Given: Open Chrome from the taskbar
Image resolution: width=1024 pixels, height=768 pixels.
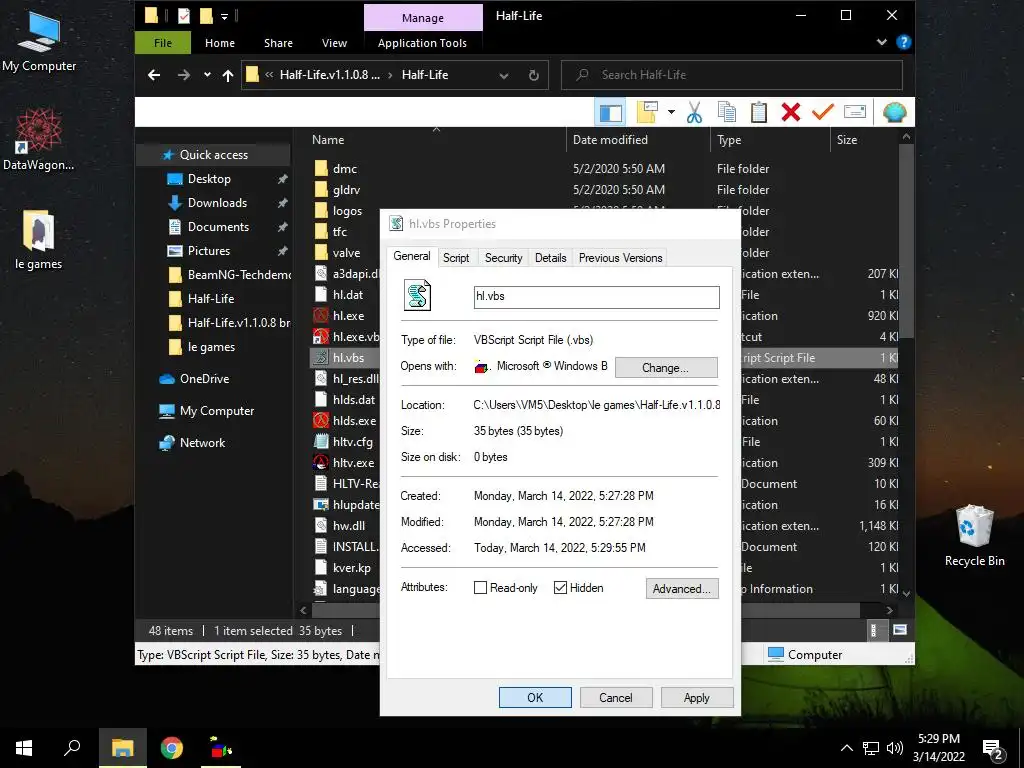Looking at the screenshot, I should click(172, 748).
